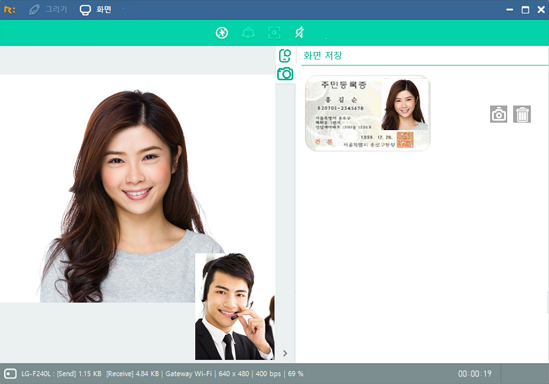Click the agent self-view video thumbnail

point(235,306)
